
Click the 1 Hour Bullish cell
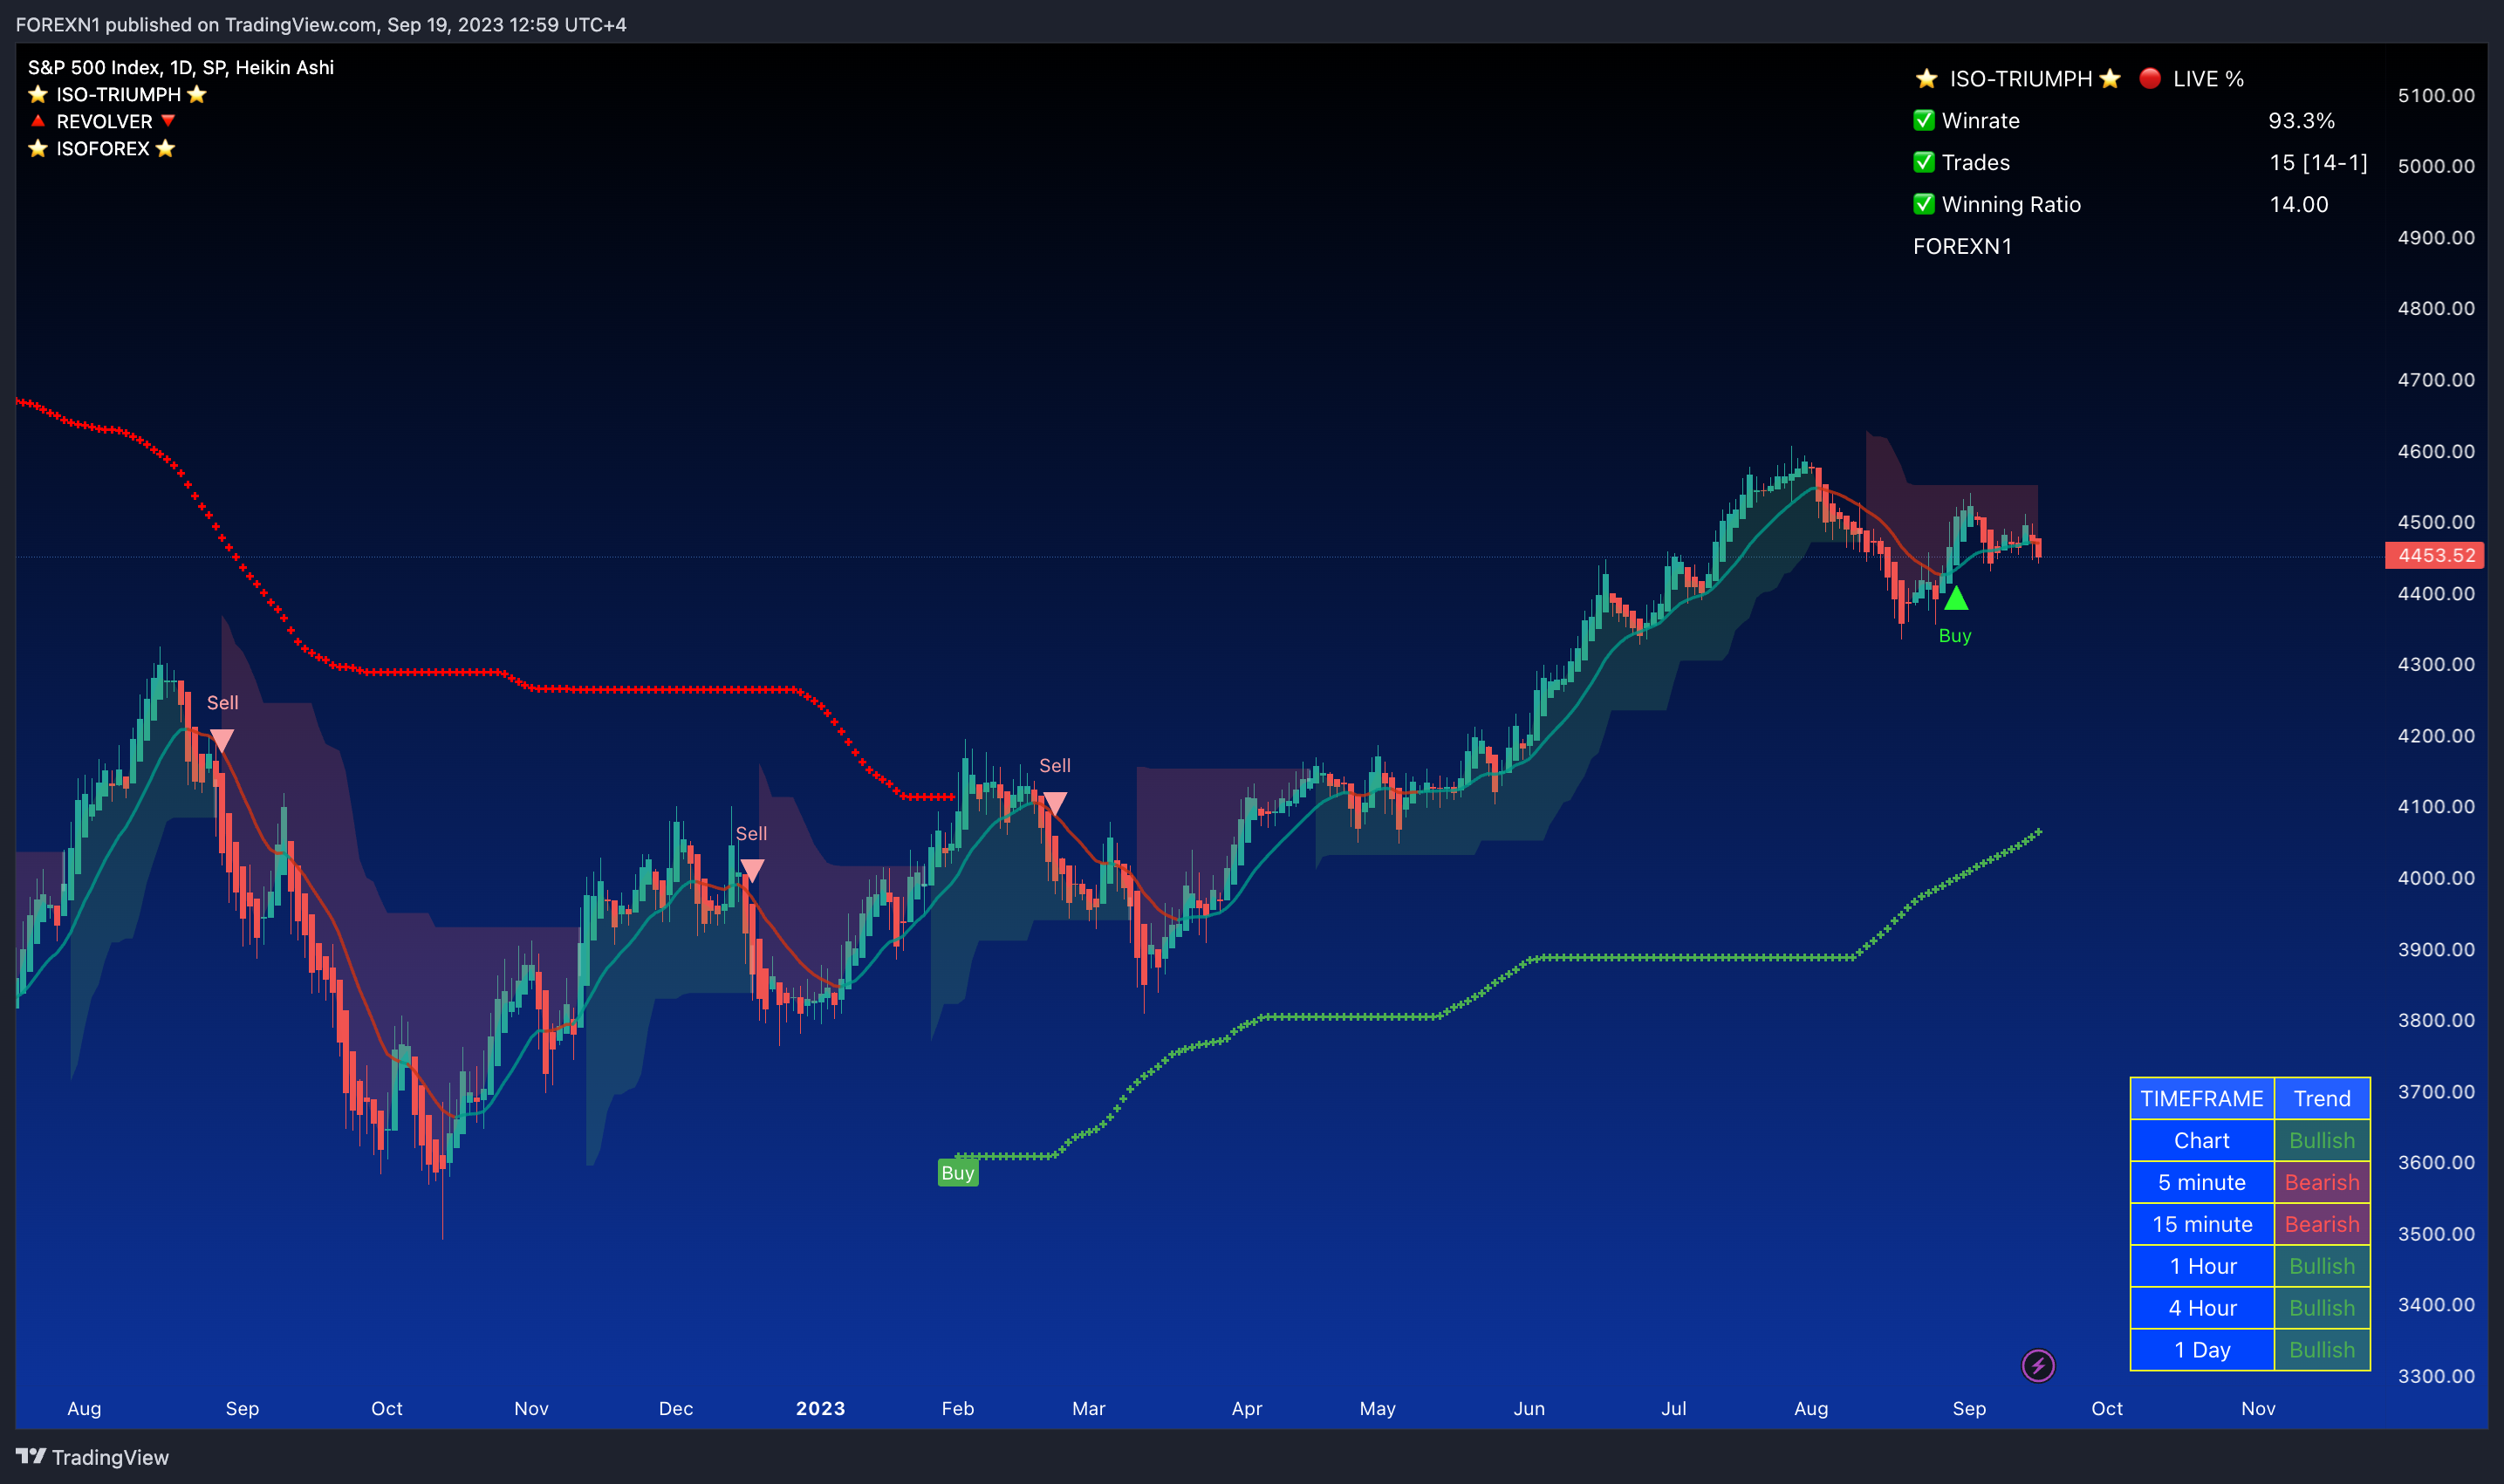(2322, 1266)
